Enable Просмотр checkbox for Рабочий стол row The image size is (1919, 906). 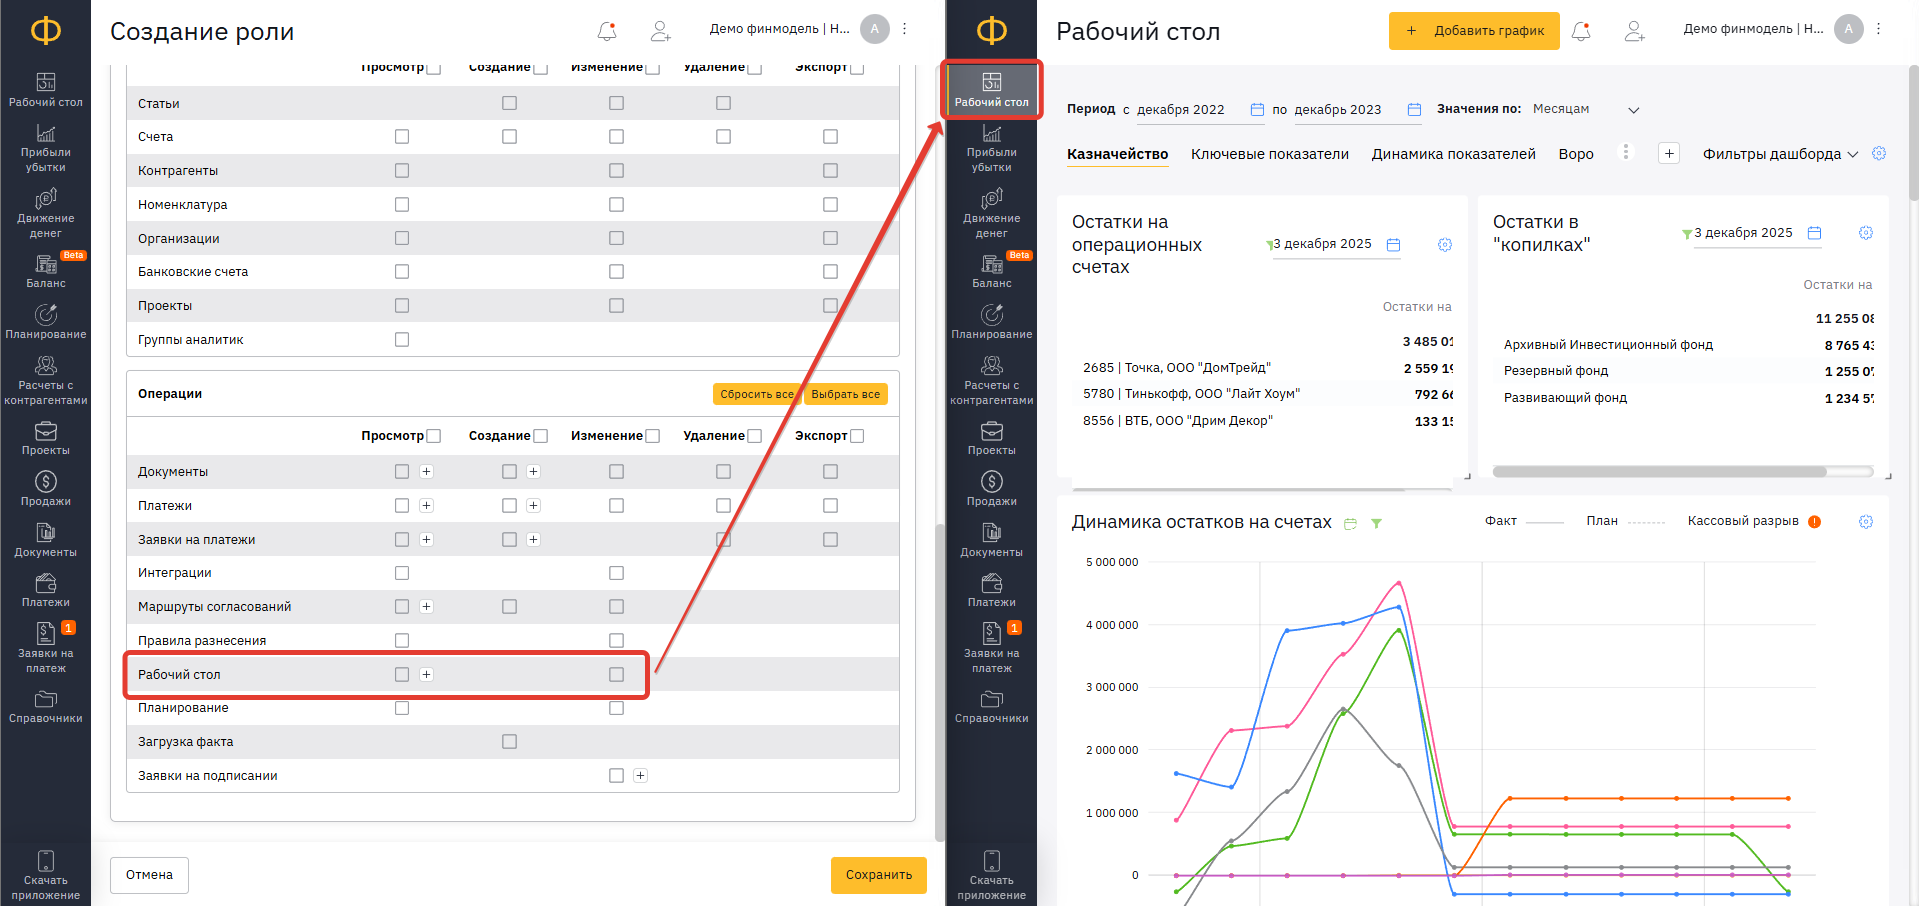[402, 675]
